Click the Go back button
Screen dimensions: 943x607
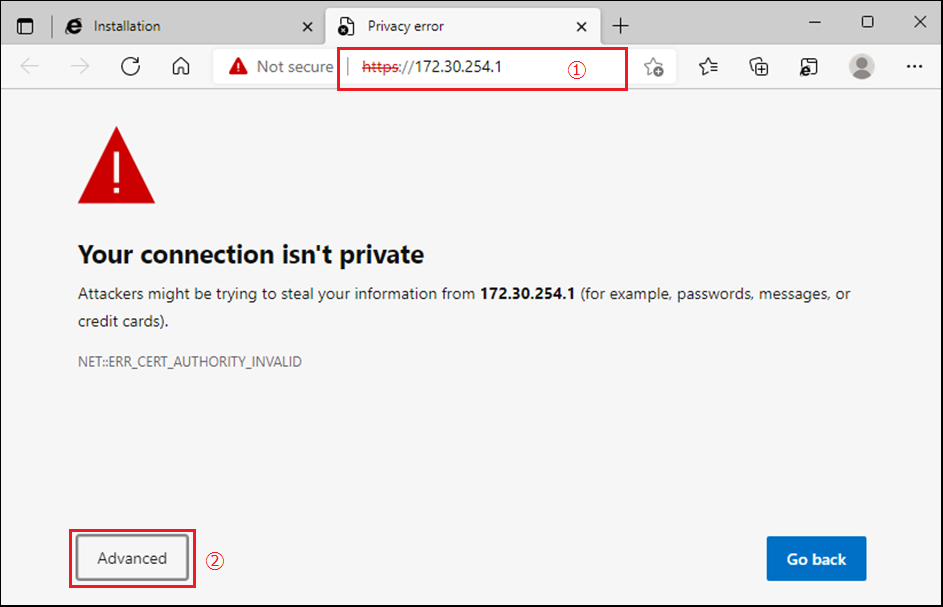(816, 559)
